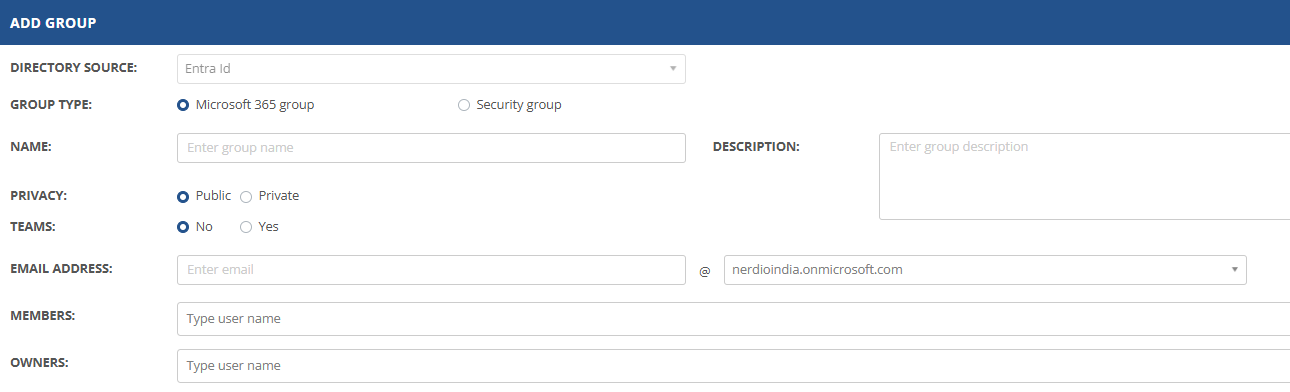Click into the Enter email field

pyautogui.click(x=431, y=270)
